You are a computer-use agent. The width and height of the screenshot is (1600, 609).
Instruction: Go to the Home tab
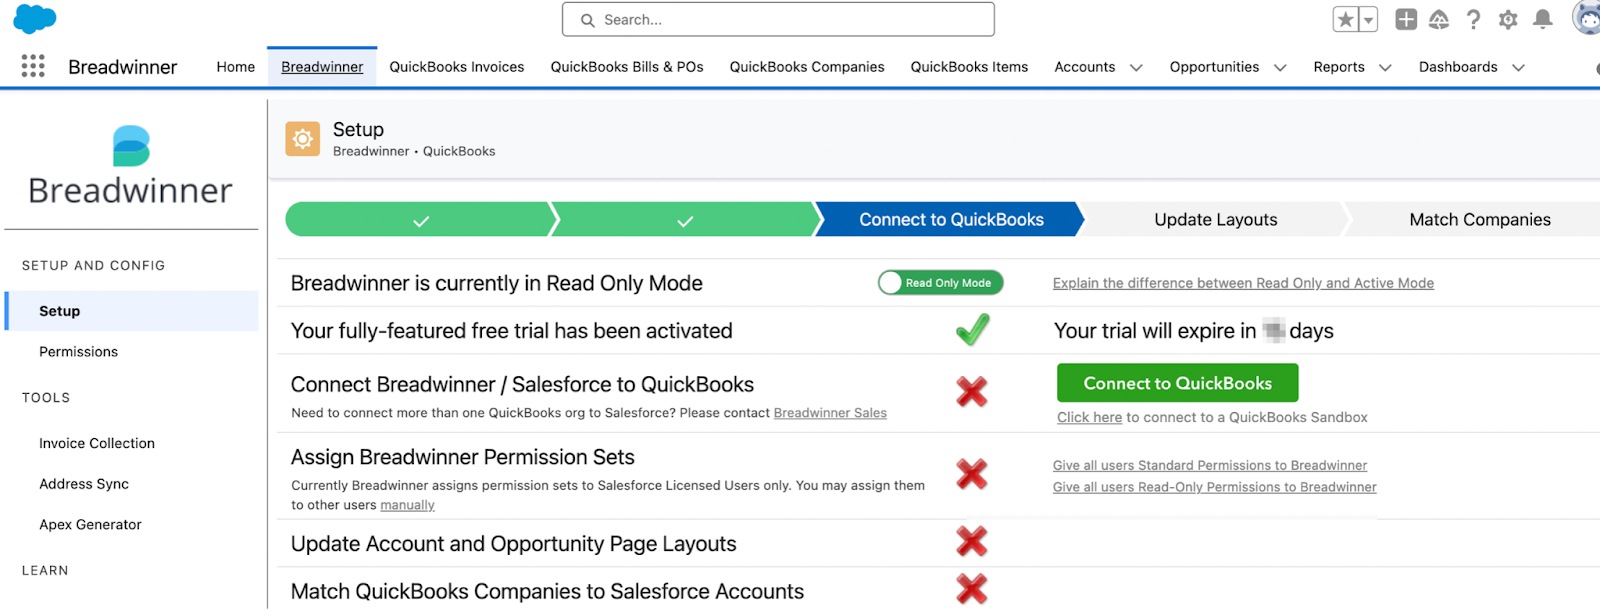(236, 67)
